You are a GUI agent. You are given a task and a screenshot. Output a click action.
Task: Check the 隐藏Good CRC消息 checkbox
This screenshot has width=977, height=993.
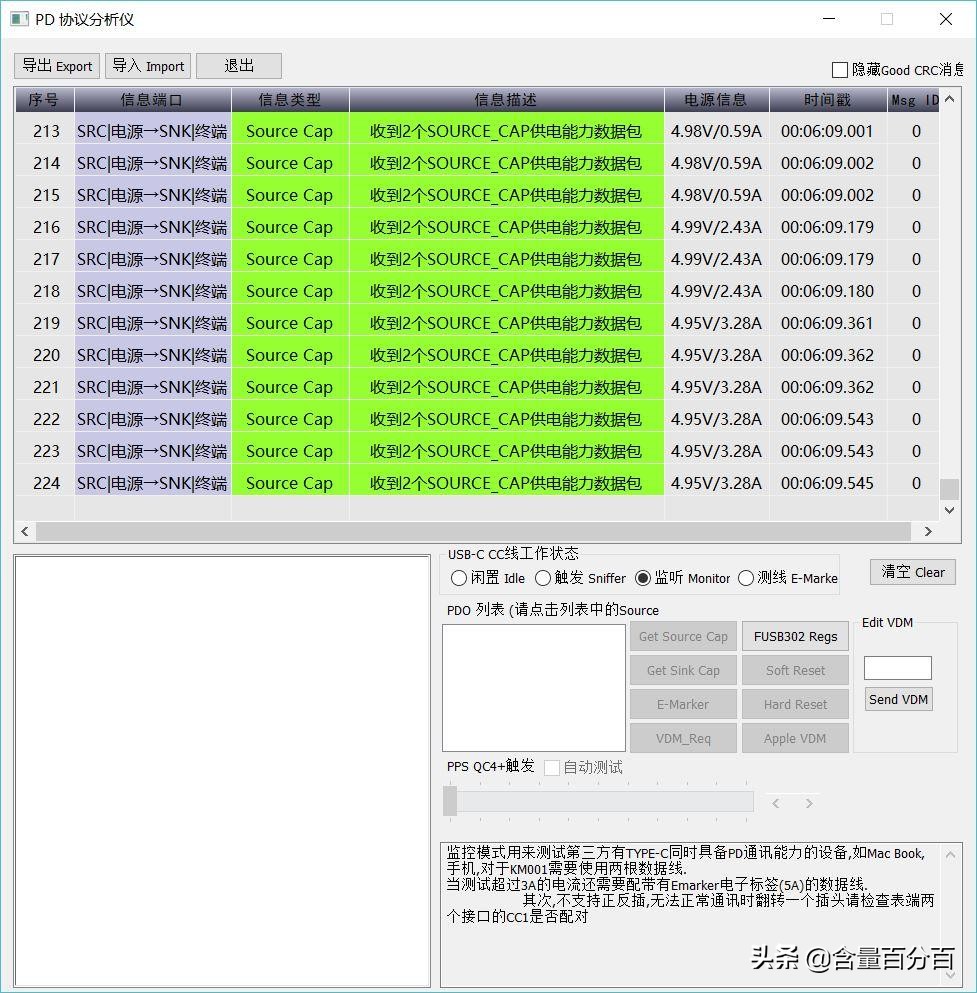pyautogui.click(x=838, y=70)
